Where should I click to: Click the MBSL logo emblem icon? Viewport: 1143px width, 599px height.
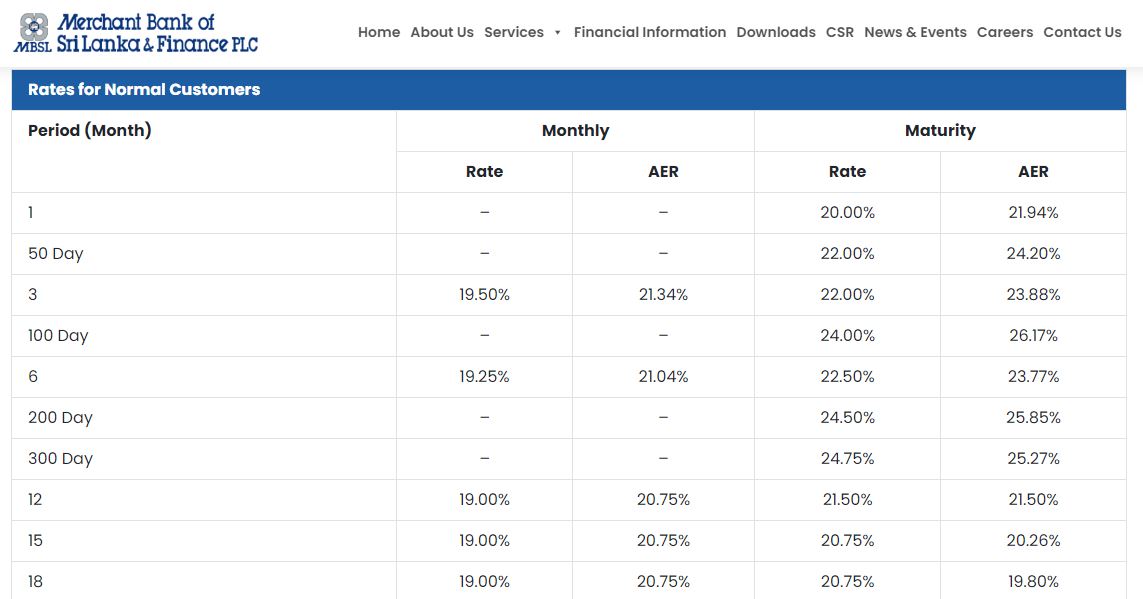click(34, 28)
